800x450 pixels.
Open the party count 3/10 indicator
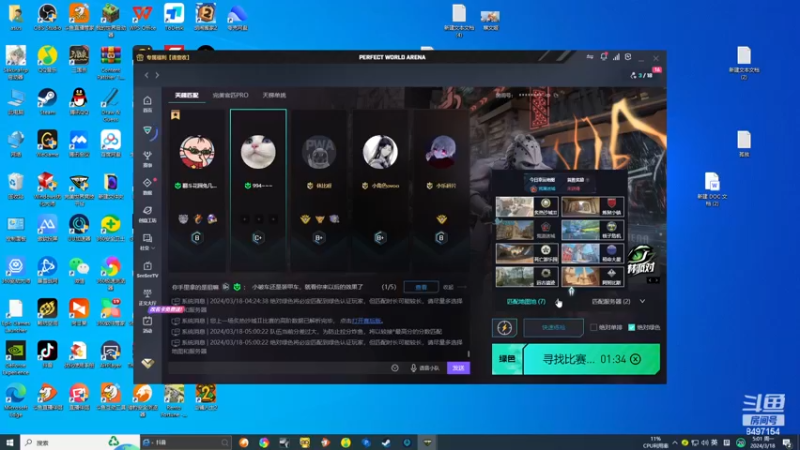pyautogui.click(x=642, y=75)
